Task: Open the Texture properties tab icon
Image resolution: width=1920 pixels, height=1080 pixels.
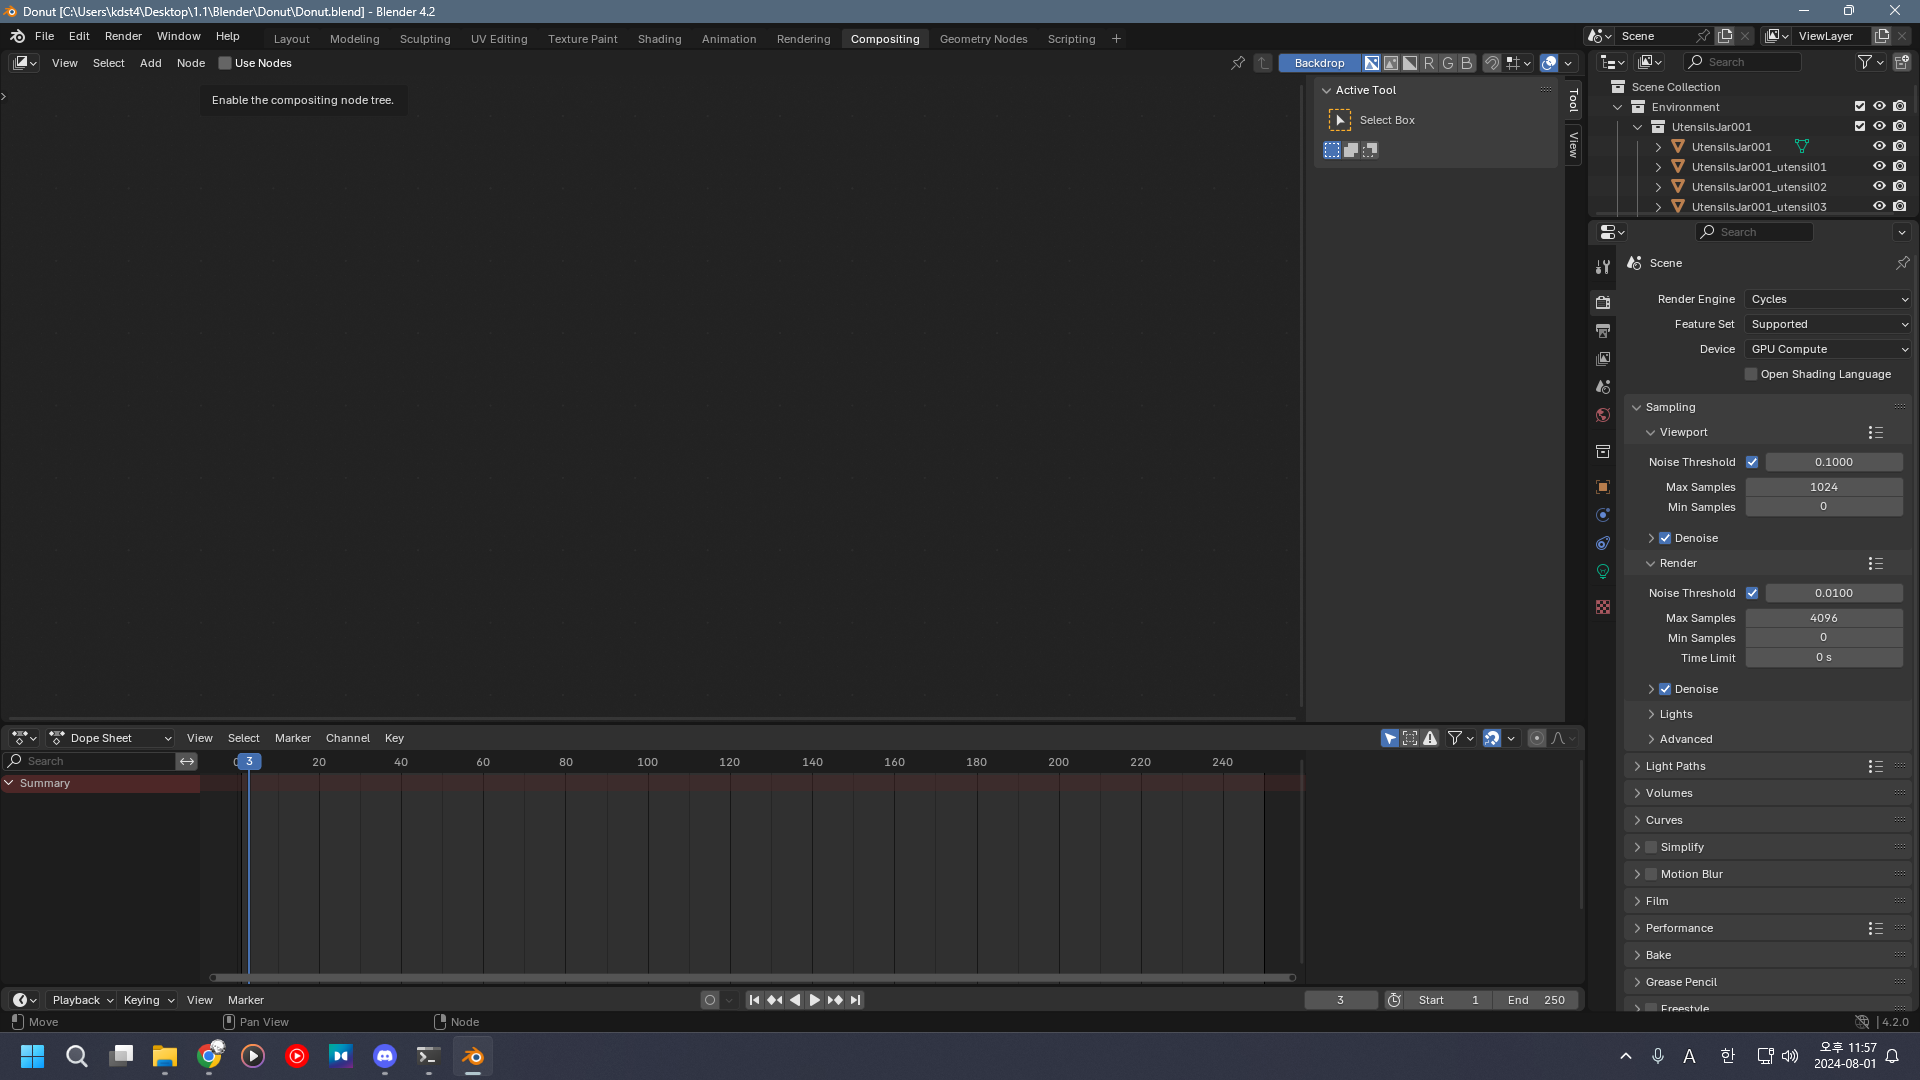Action: tap(1603, 607)
